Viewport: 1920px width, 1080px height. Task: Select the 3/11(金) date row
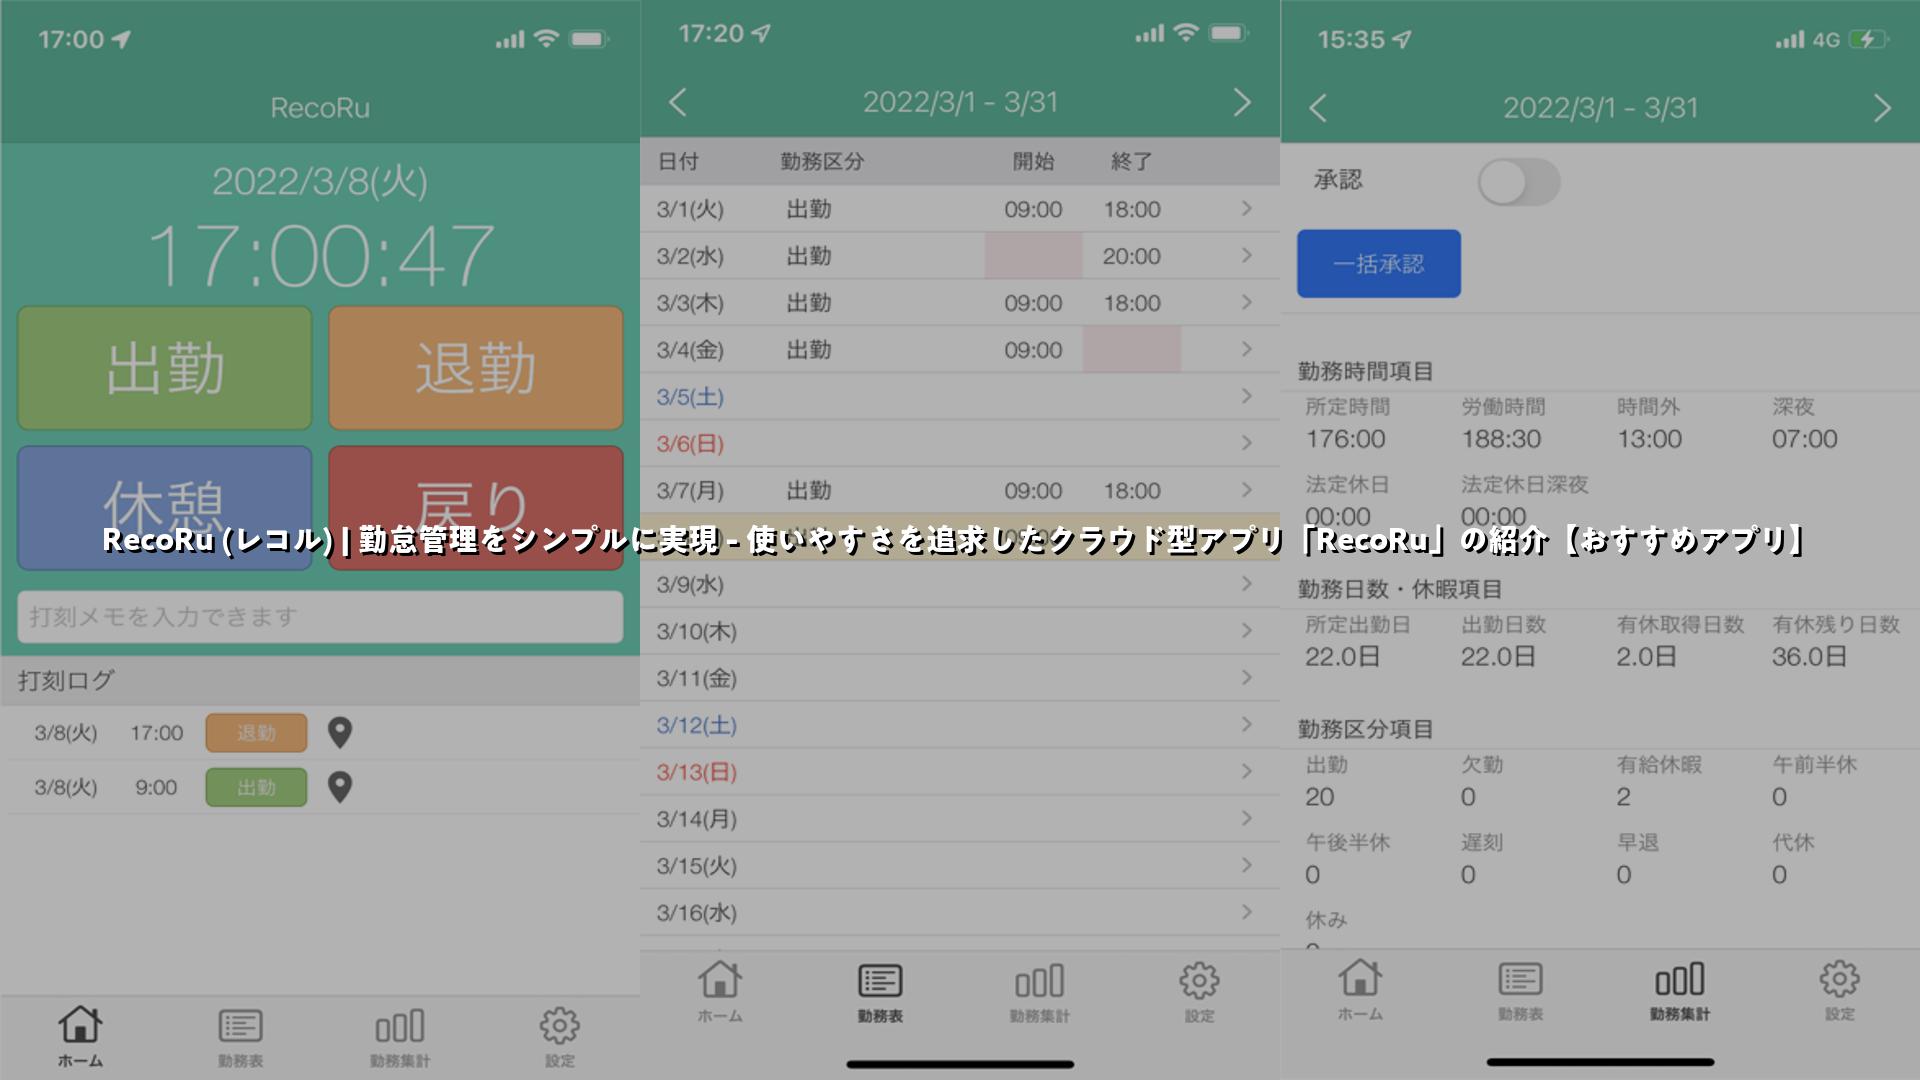pyautogui.click(x=960, y=678)
